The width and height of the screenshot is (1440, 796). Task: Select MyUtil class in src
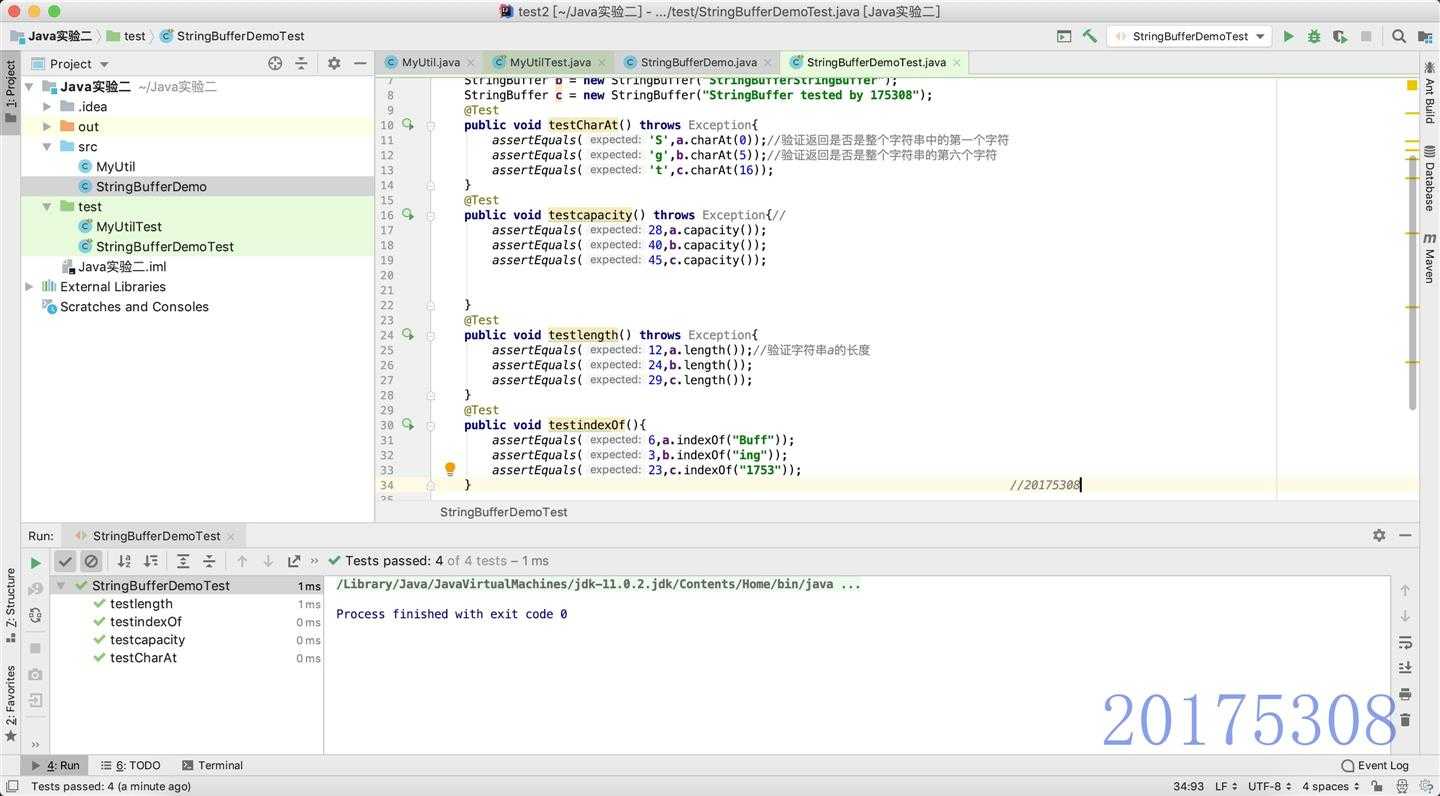pos(115,166)
